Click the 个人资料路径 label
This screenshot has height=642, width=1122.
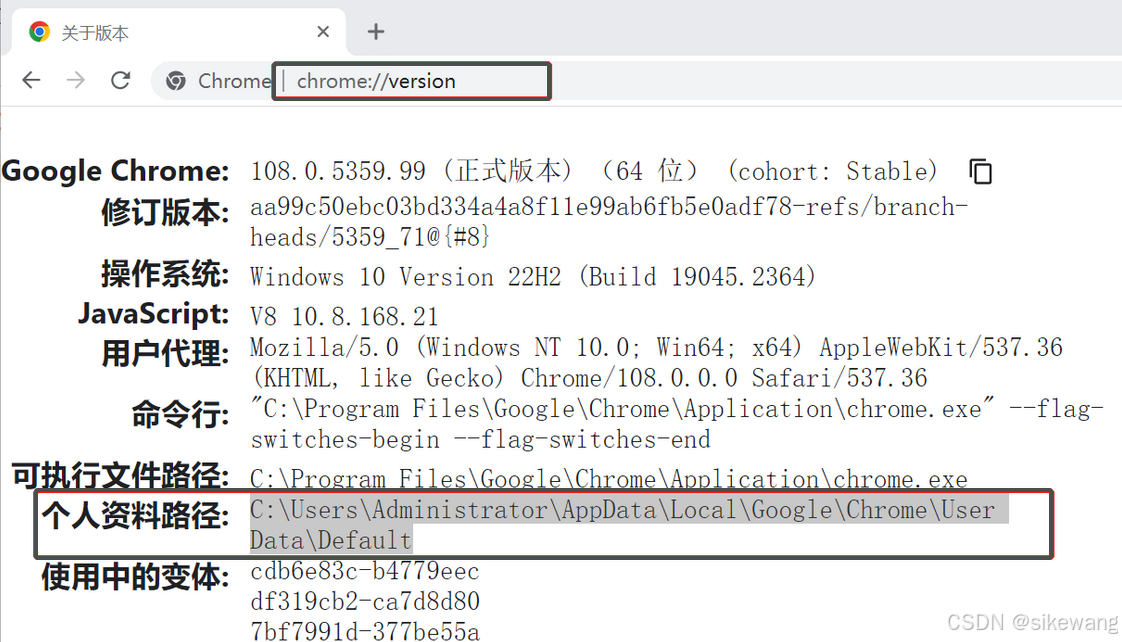point(135,515)
